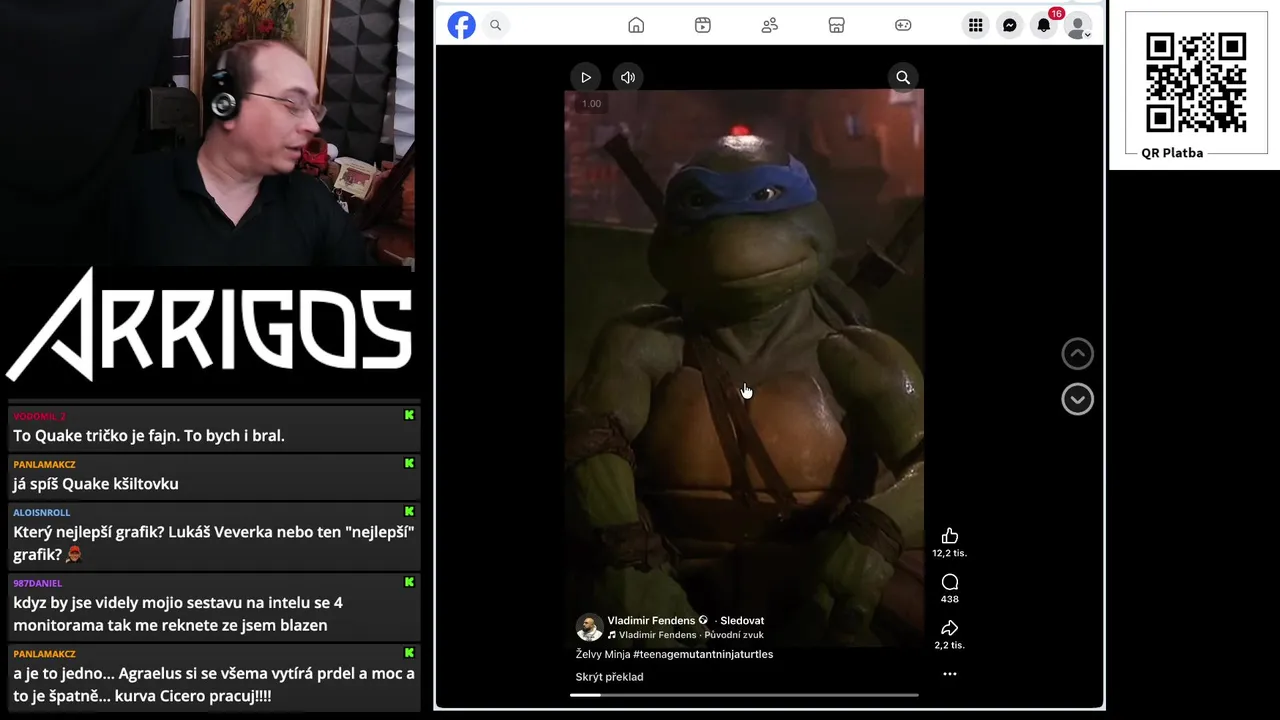Viewport: 1280px width, 720px height.
Task: Click the 438 comments count
Action: coord(950,599)
